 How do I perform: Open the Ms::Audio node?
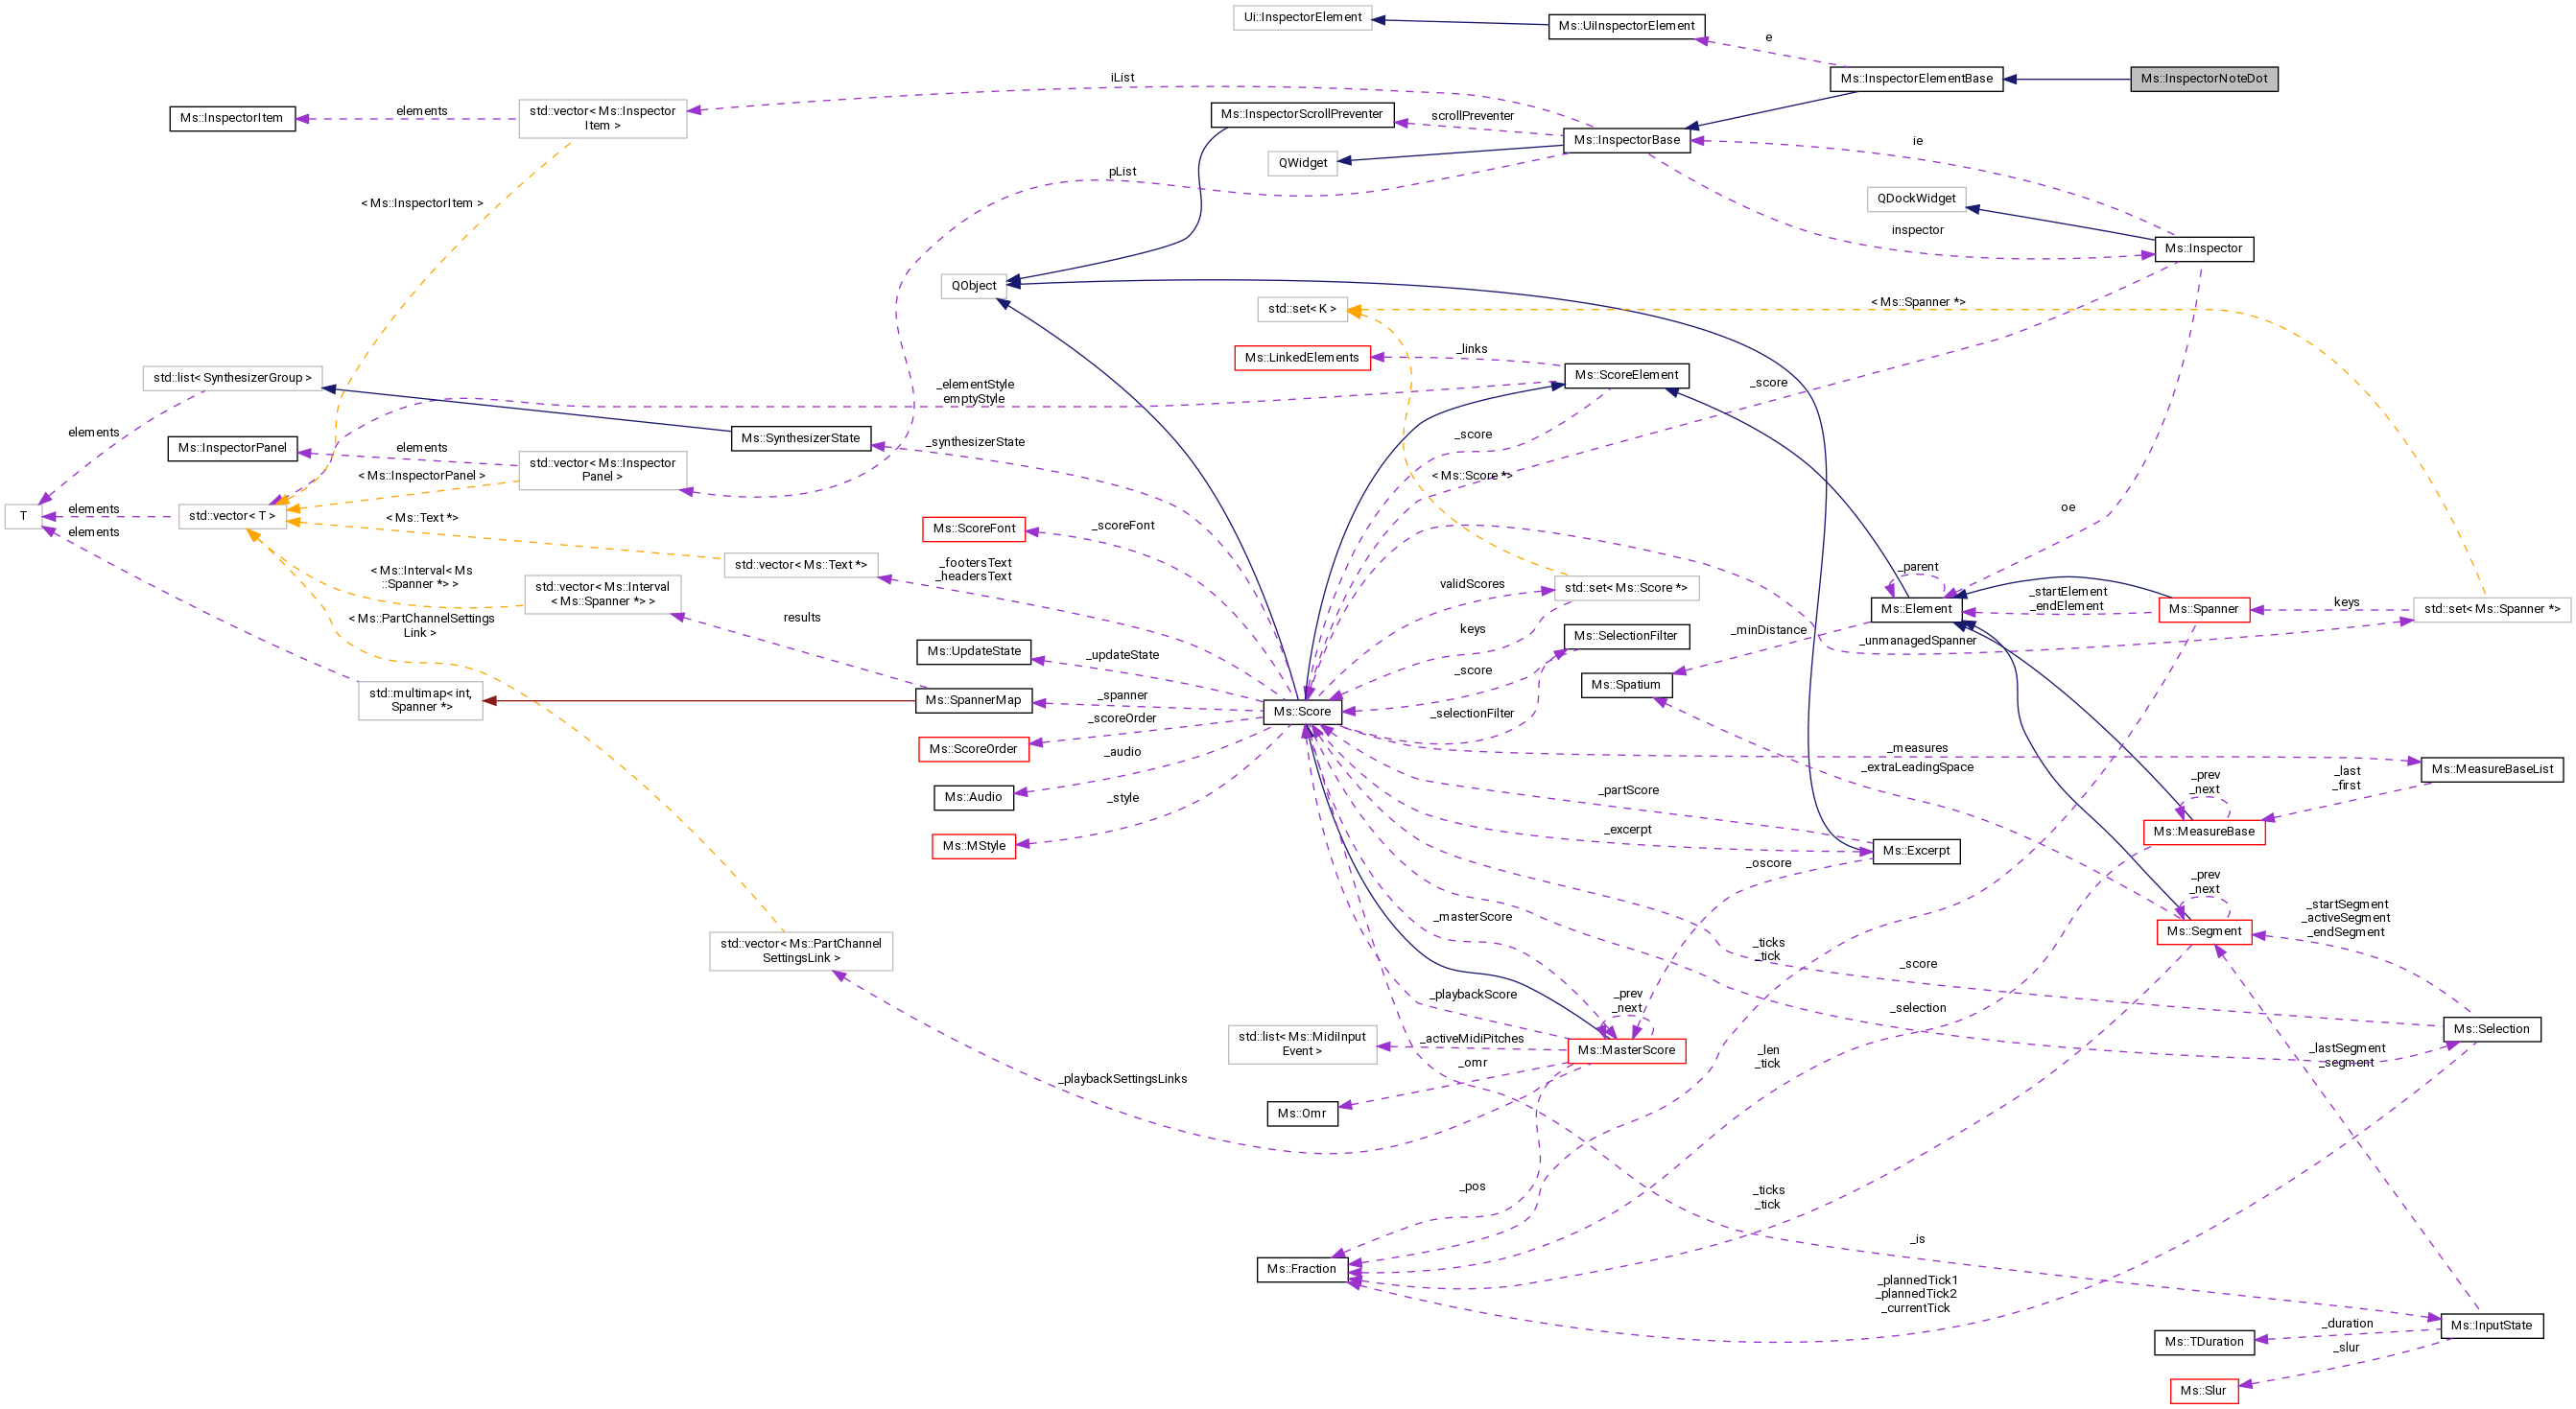(x=973, y=798)
